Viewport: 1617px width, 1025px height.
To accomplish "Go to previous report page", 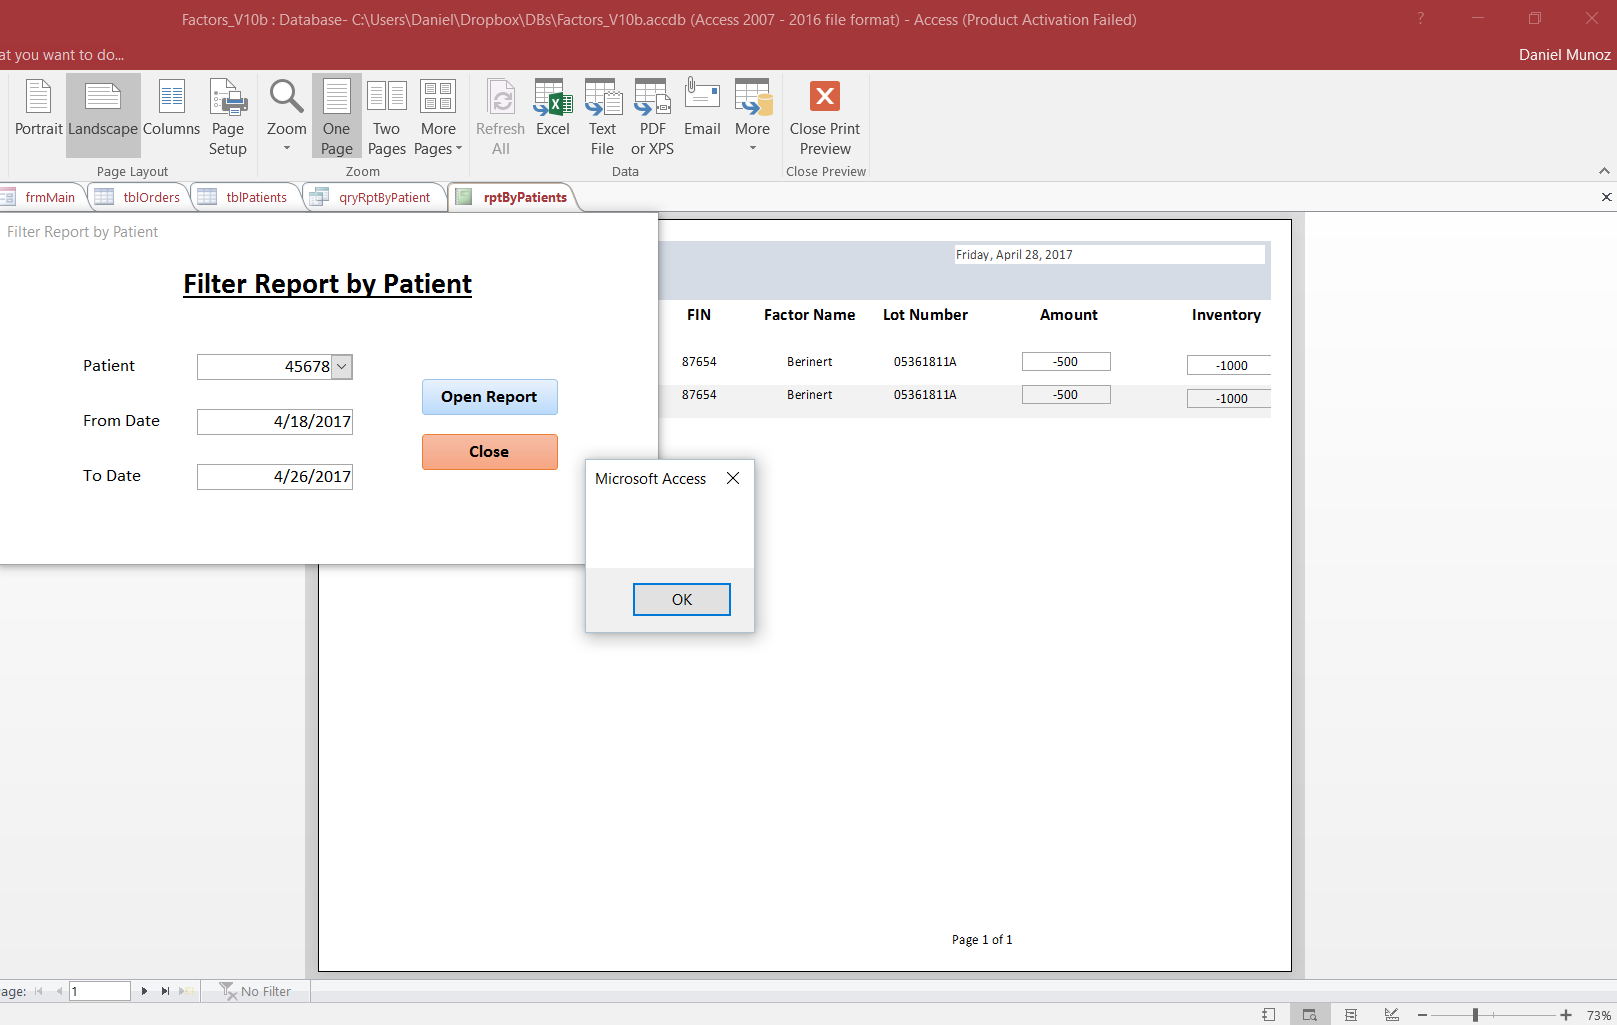I will [59, 991].
